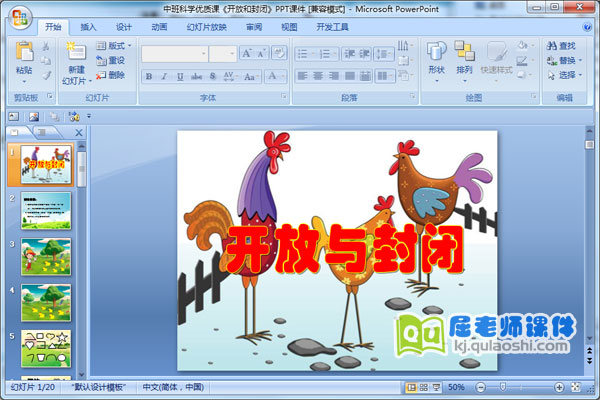Click the Zoom Out minus button
This screenshot has height=400, width=600.
pos(481,387)
